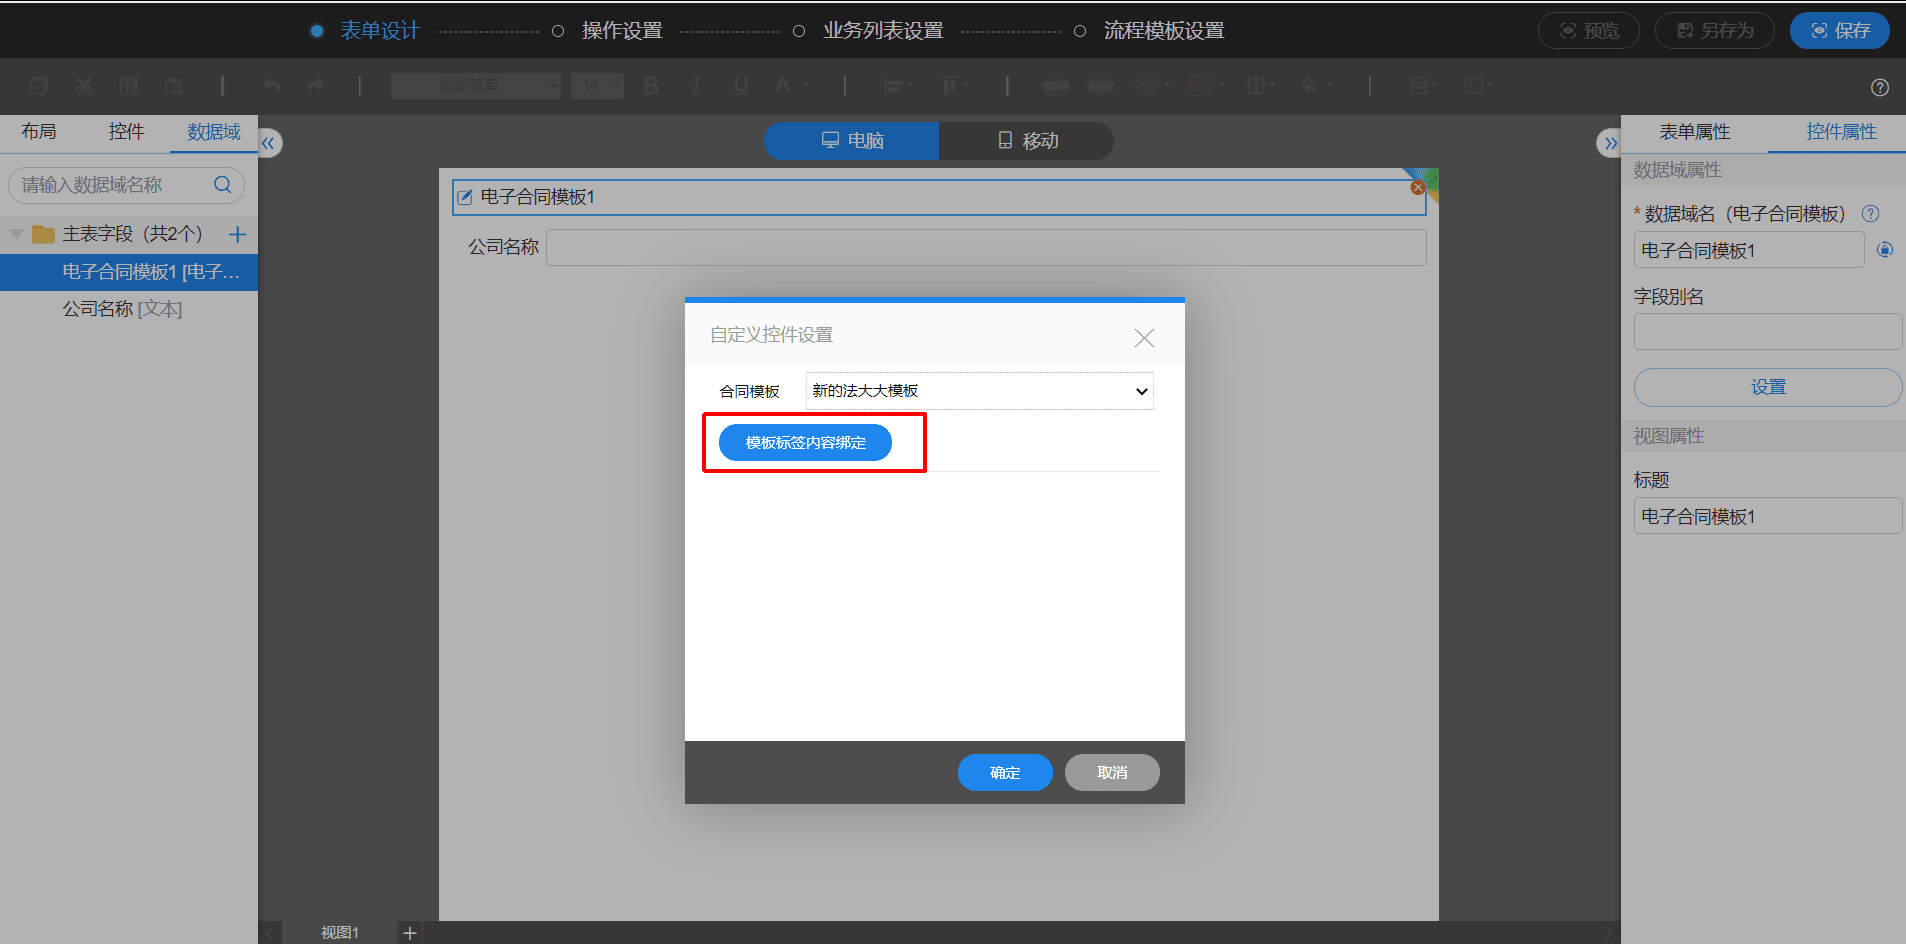This screenshot has width=1906, height=944.
Task: Collapse left panel with double-arrow icon
Action: 268,143
